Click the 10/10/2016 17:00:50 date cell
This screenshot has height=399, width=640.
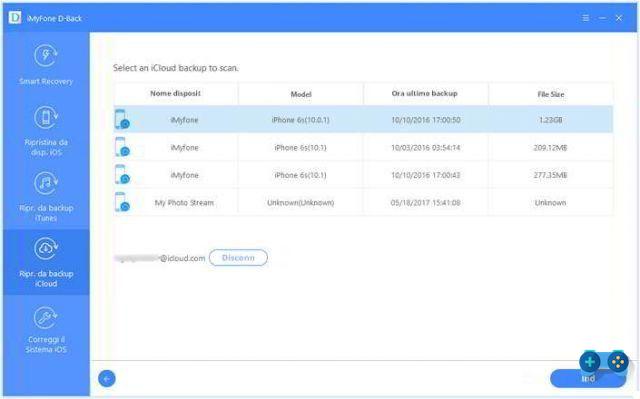coord(426,120)
